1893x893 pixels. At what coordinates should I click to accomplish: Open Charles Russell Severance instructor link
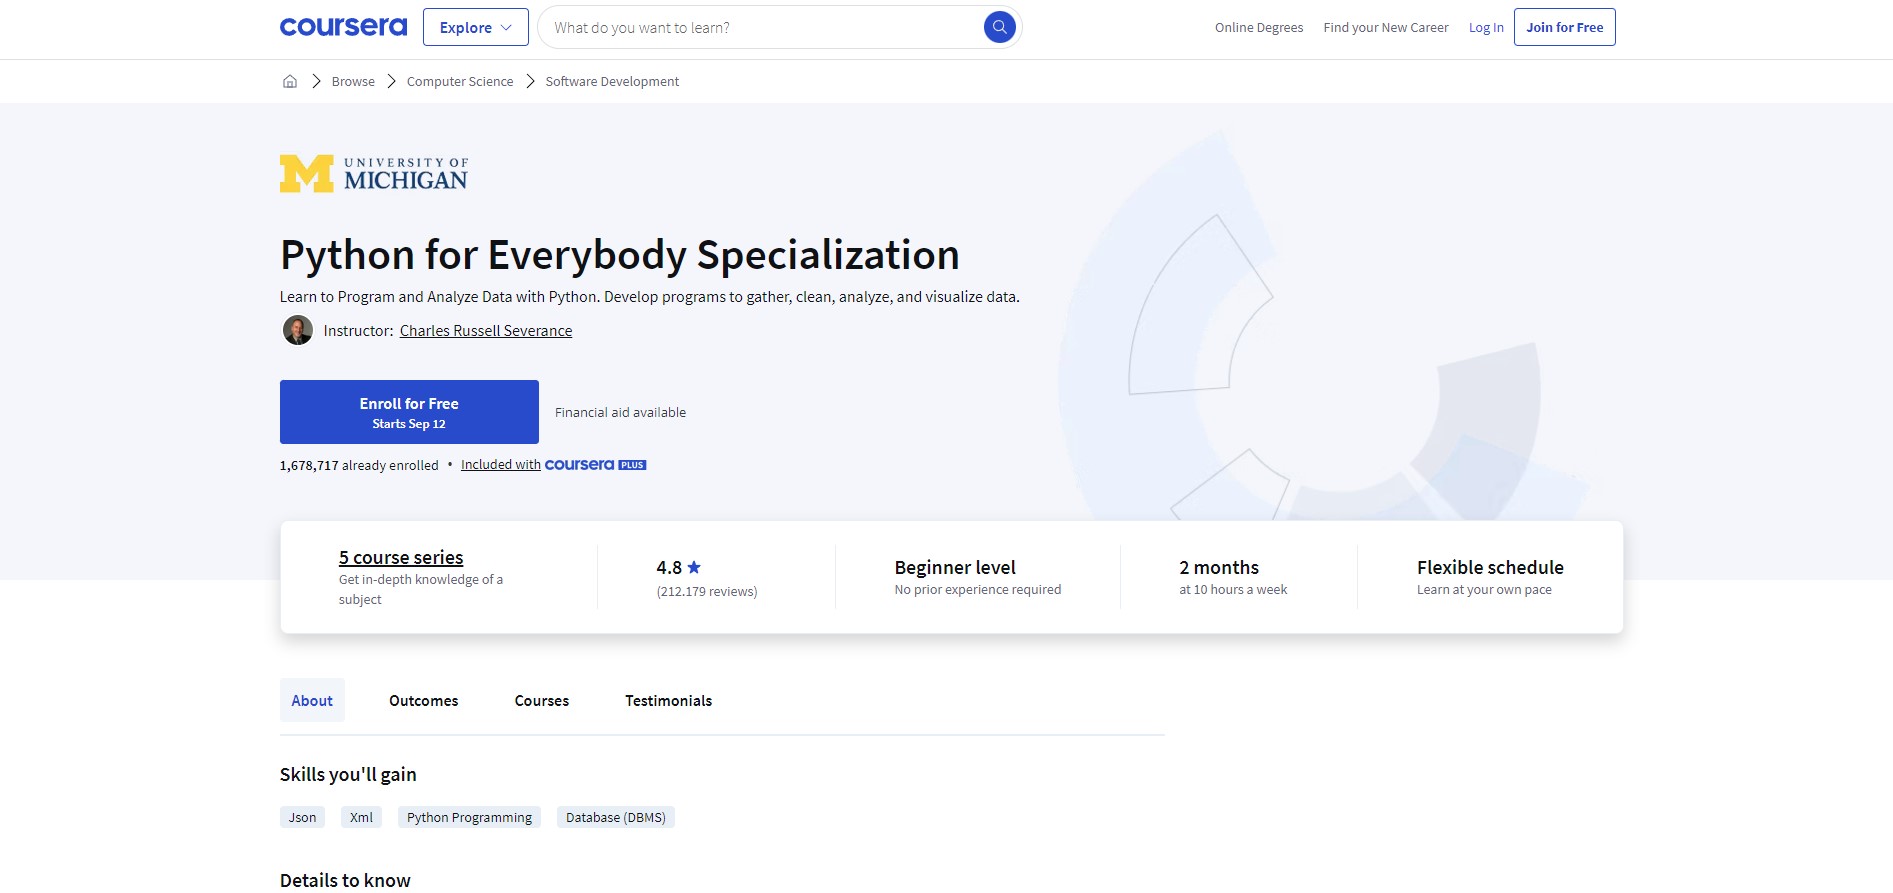pyautogui.click(x=486, y=331)
